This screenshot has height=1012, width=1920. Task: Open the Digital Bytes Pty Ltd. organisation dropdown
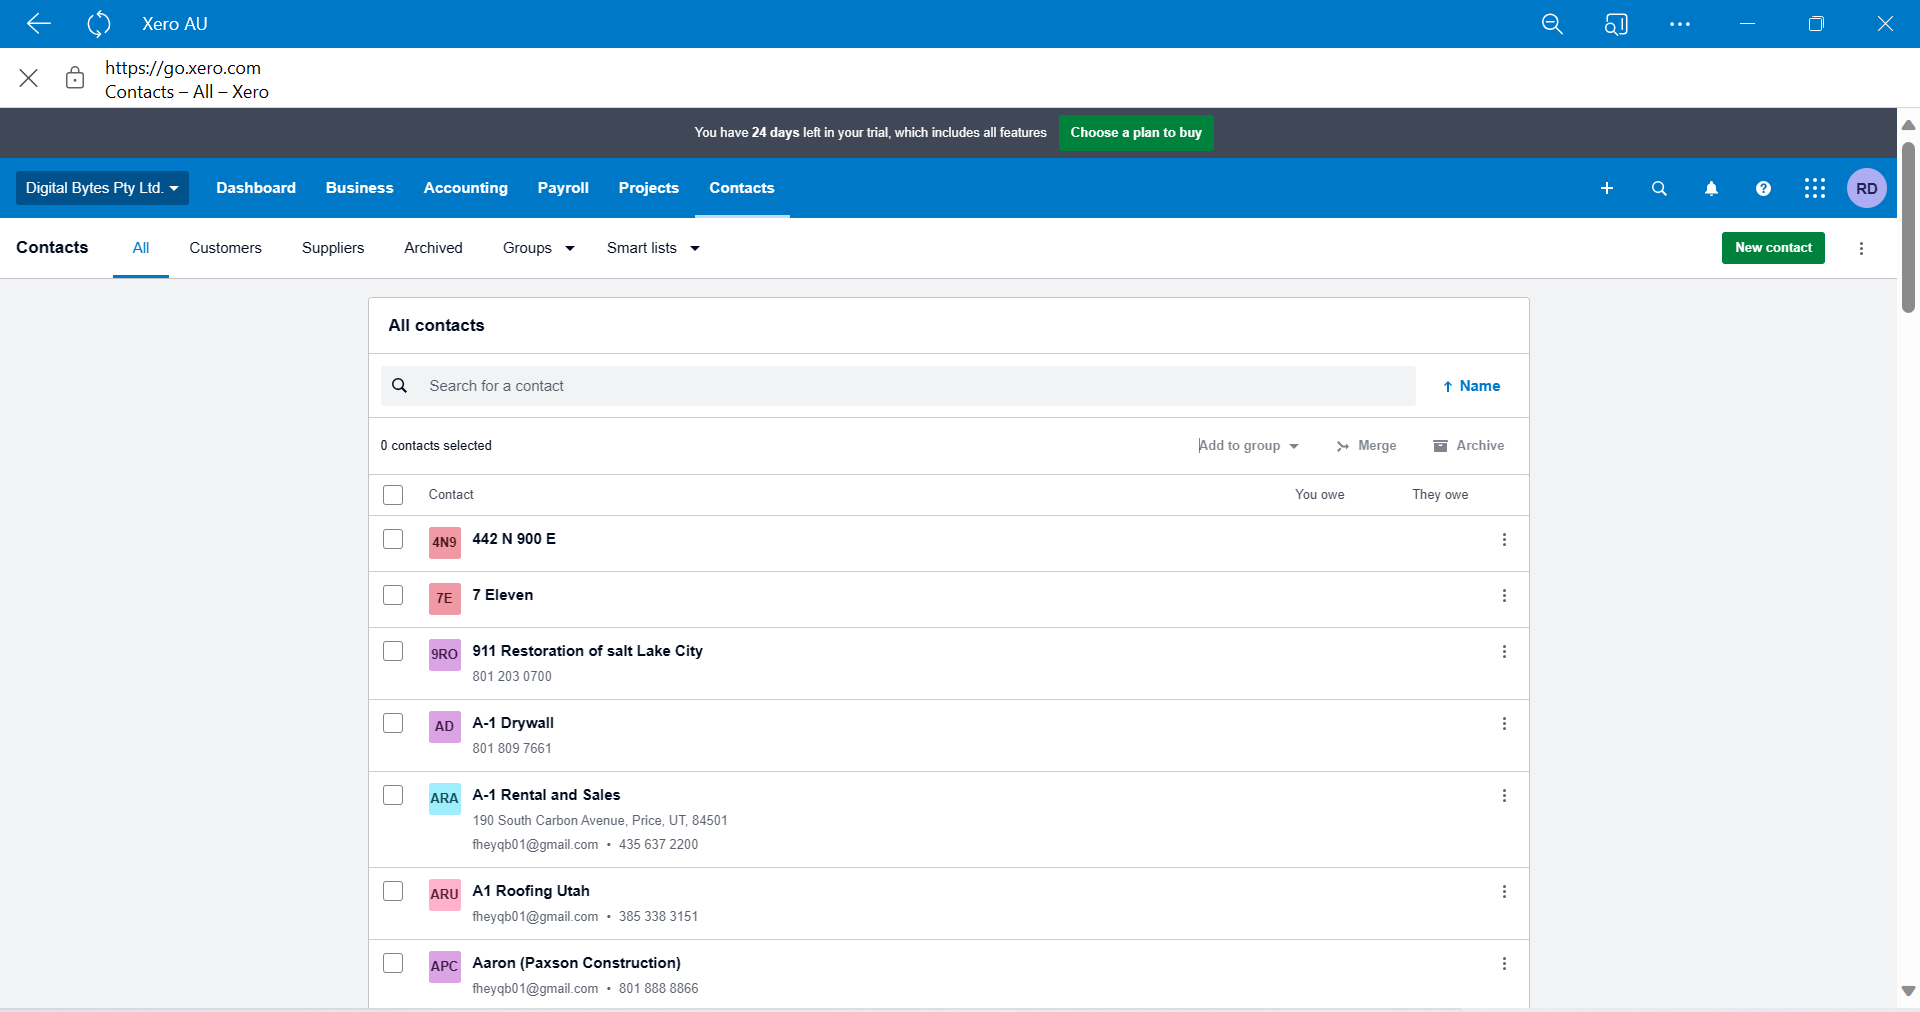[102, 188]
